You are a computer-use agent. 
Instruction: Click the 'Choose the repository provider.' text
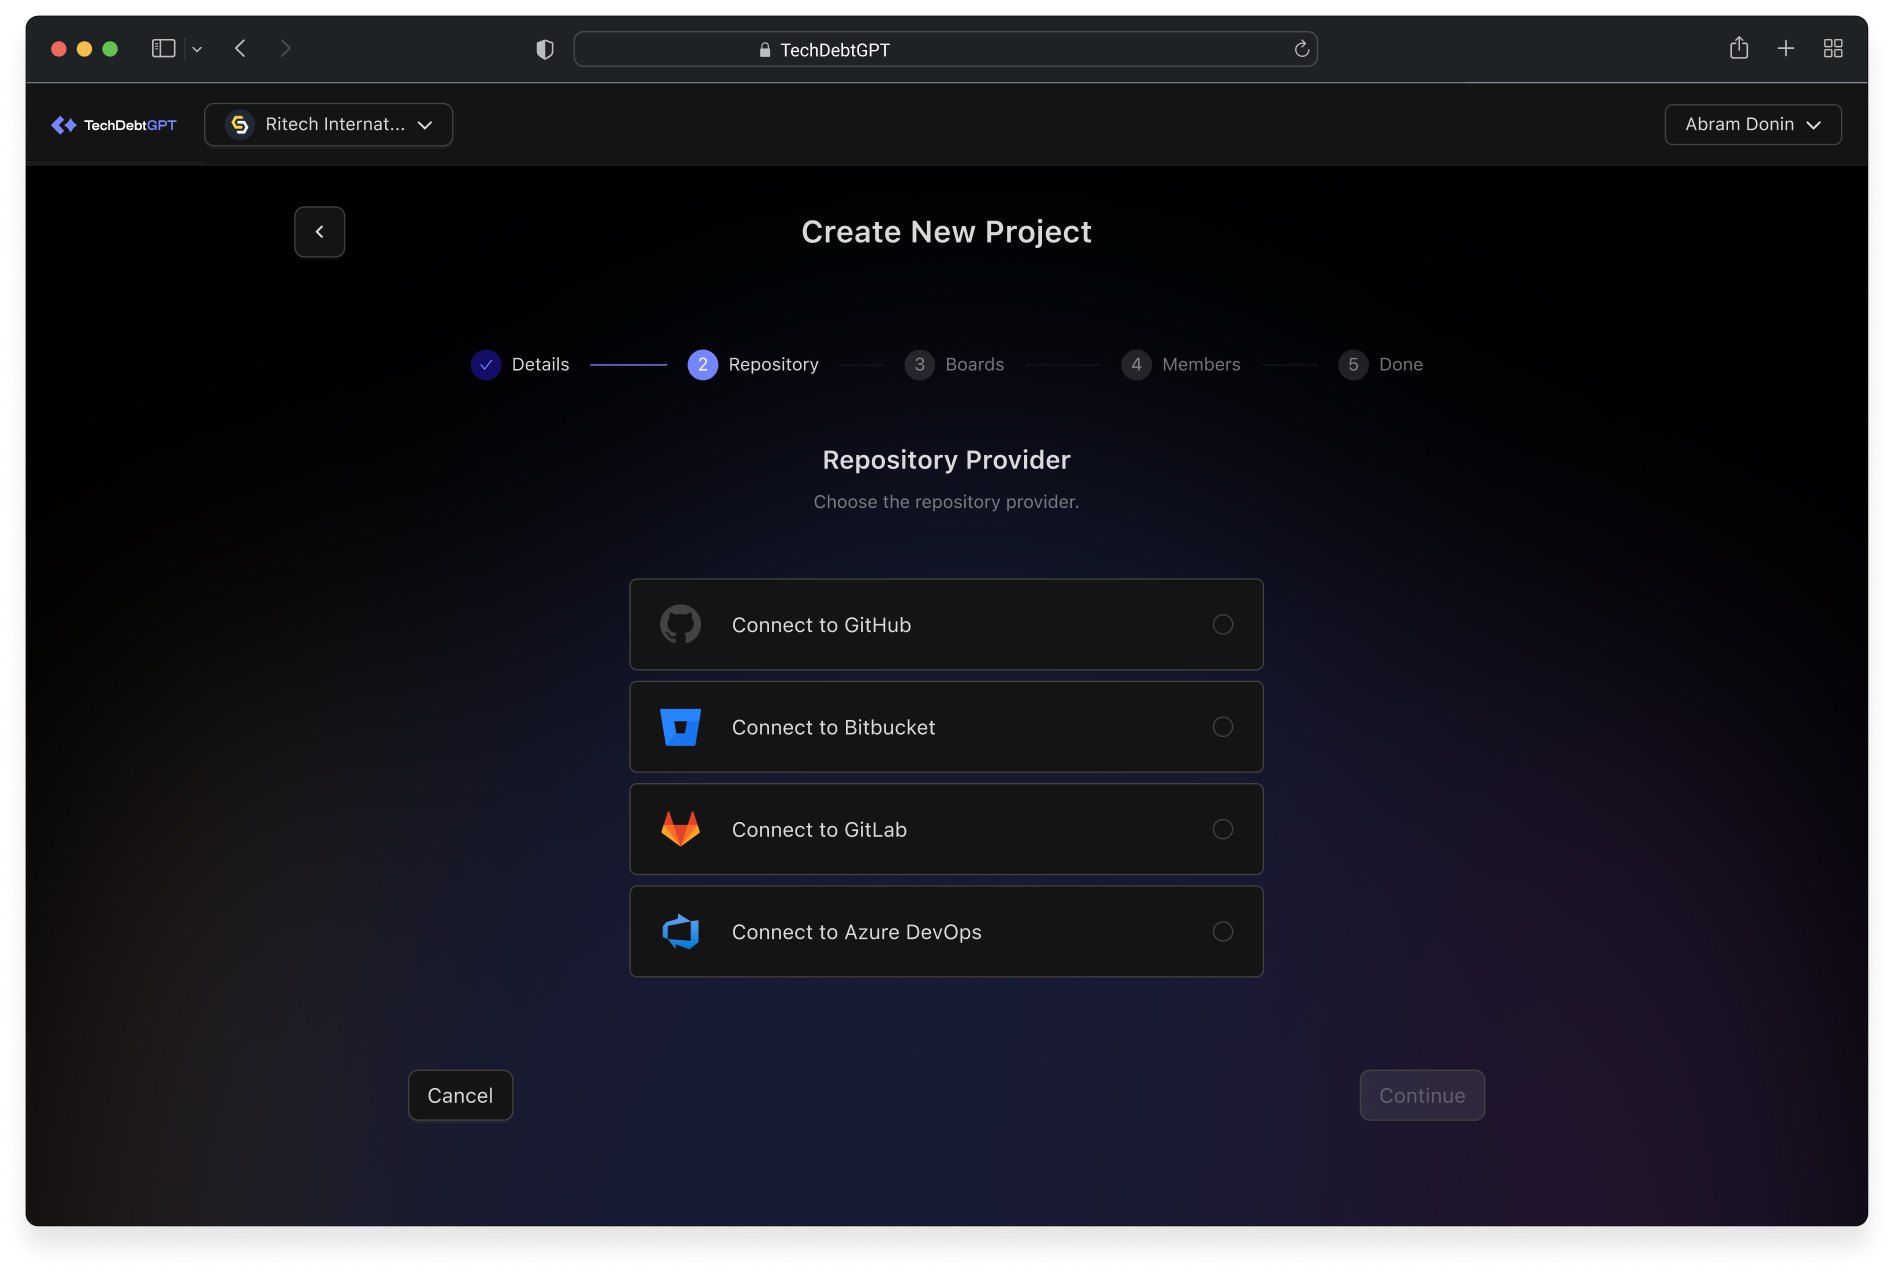pos(946,502)
